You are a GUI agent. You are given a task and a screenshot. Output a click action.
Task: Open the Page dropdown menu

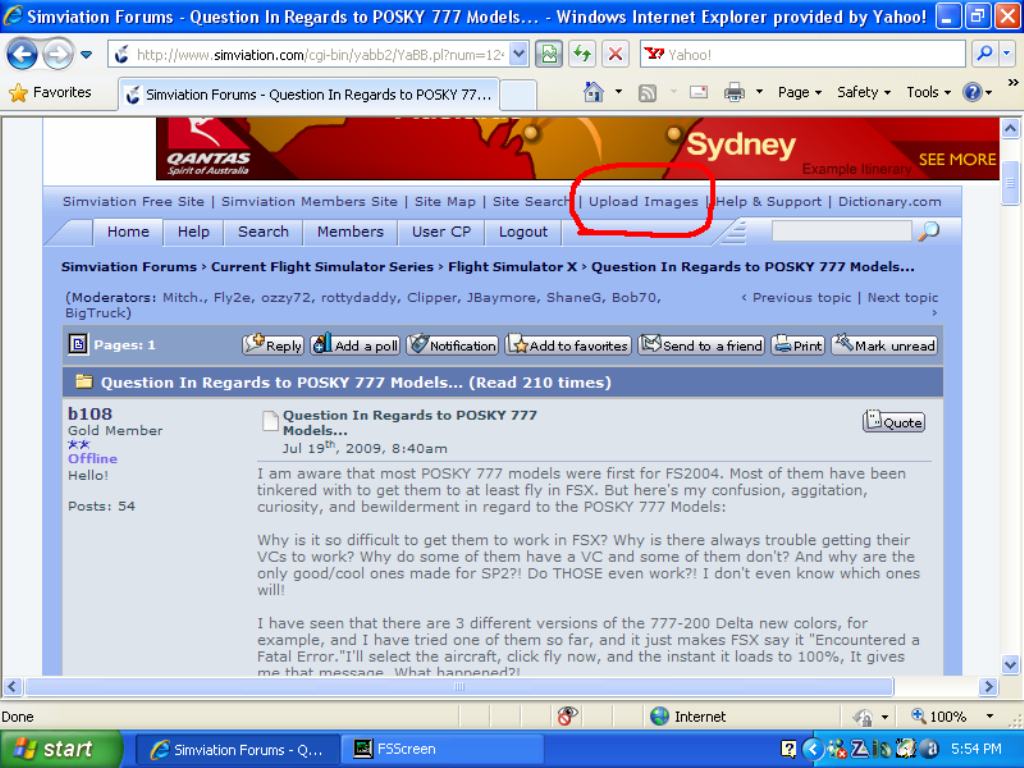pos(799,92)
